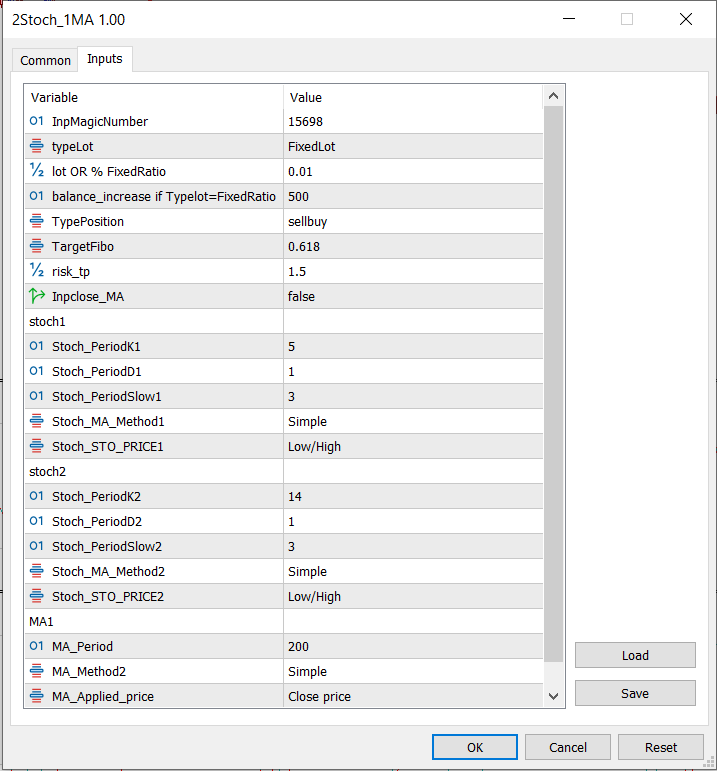Click the enum icon next to typeLot
Viewport: 717px width, 771px height.
click(37, 146)
